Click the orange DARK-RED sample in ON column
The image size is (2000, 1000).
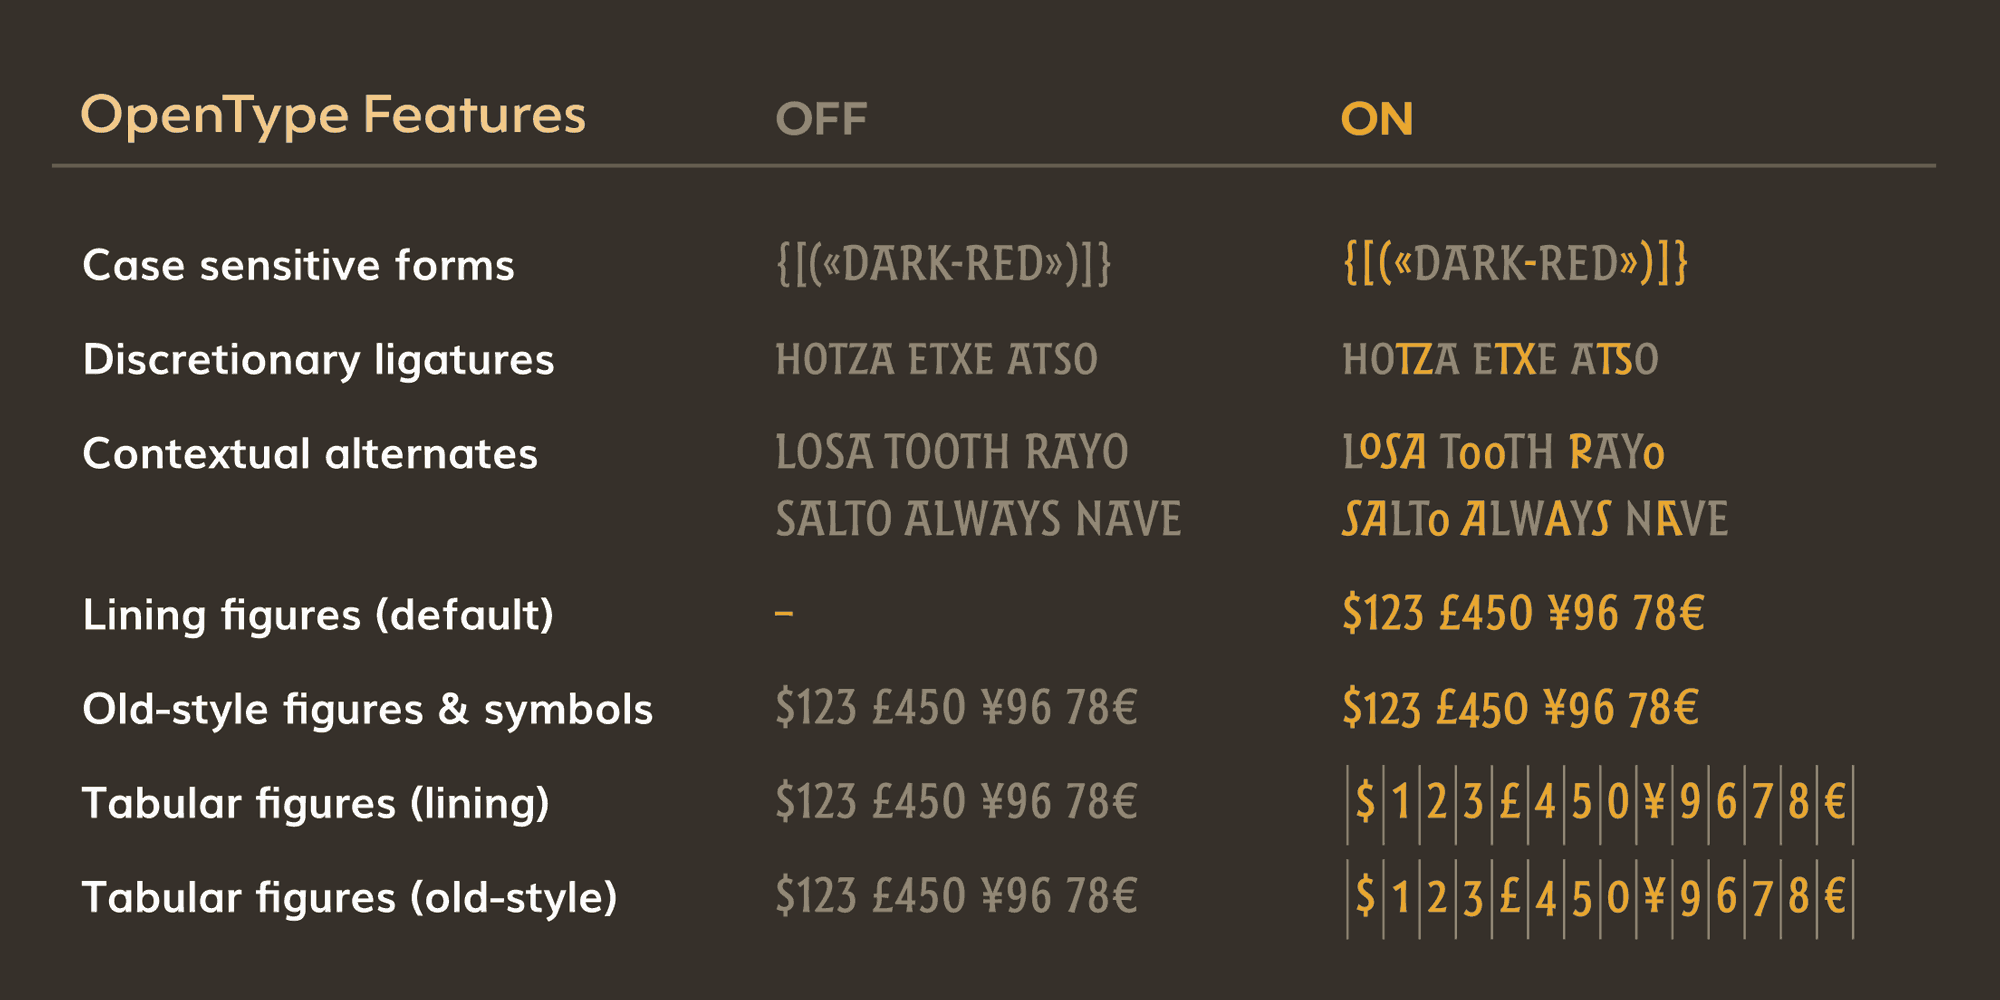[x=1515, y=264]
